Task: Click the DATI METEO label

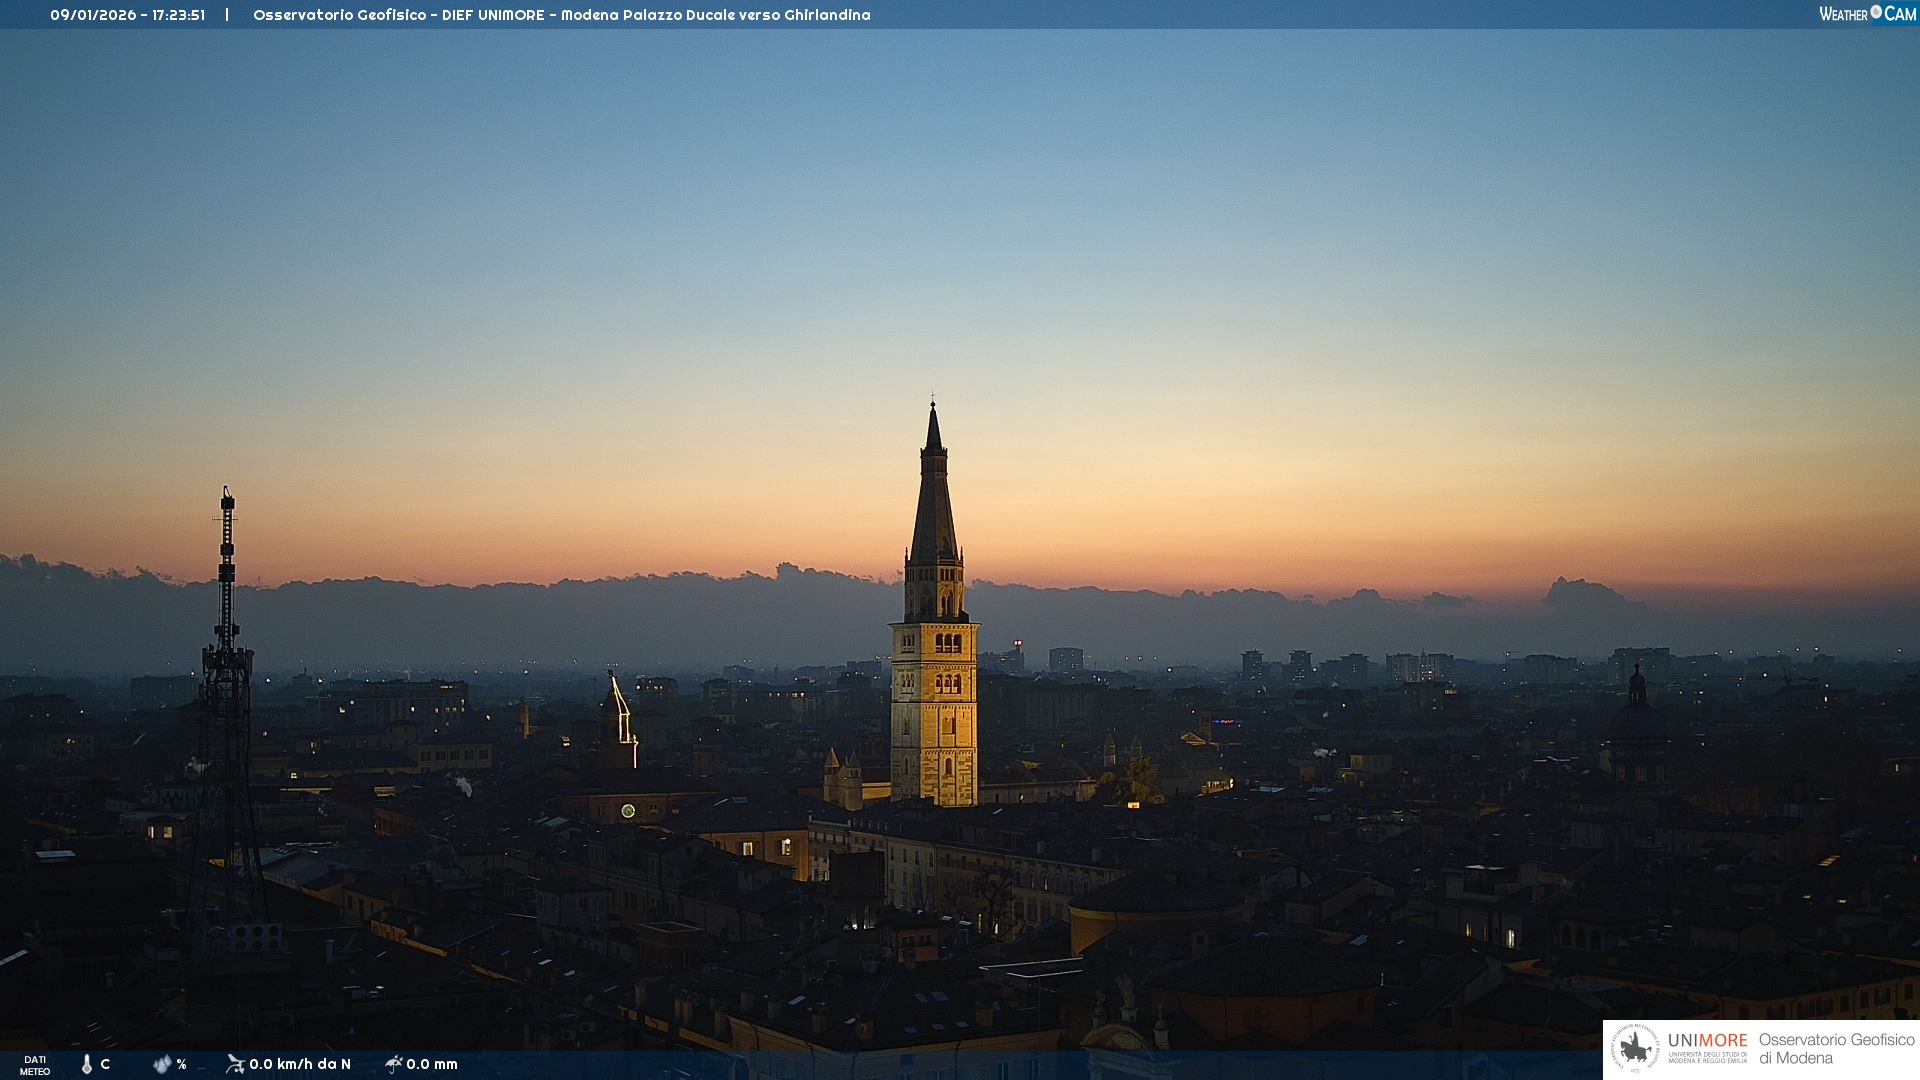Action: 35,1065
